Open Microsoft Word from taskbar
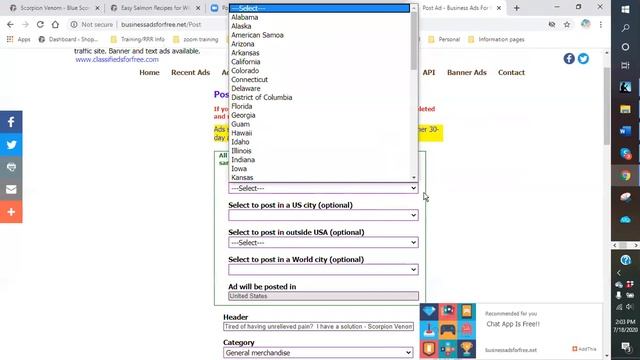This screenshot has height=360, width=640. pyautogui.click(x=625, y=131)
